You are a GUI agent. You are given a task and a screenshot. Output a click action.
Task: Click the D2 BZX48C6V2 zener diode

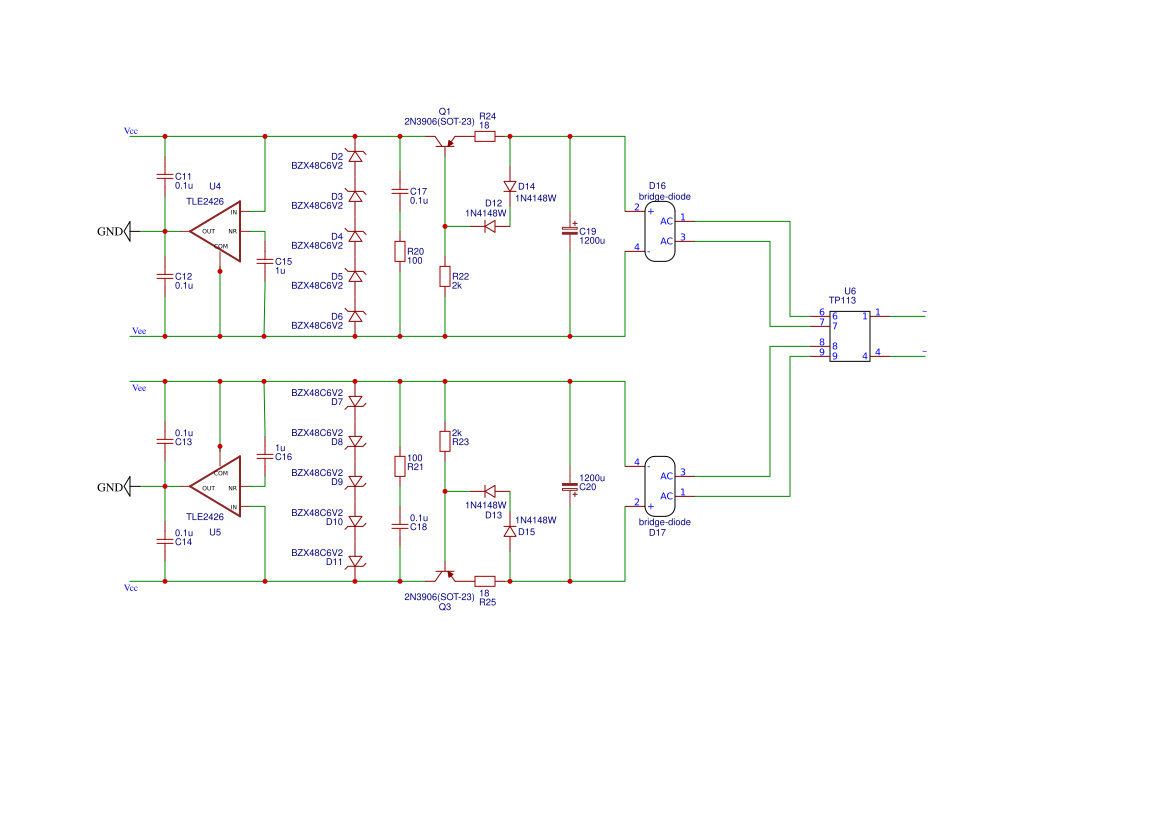pos(356,157)
